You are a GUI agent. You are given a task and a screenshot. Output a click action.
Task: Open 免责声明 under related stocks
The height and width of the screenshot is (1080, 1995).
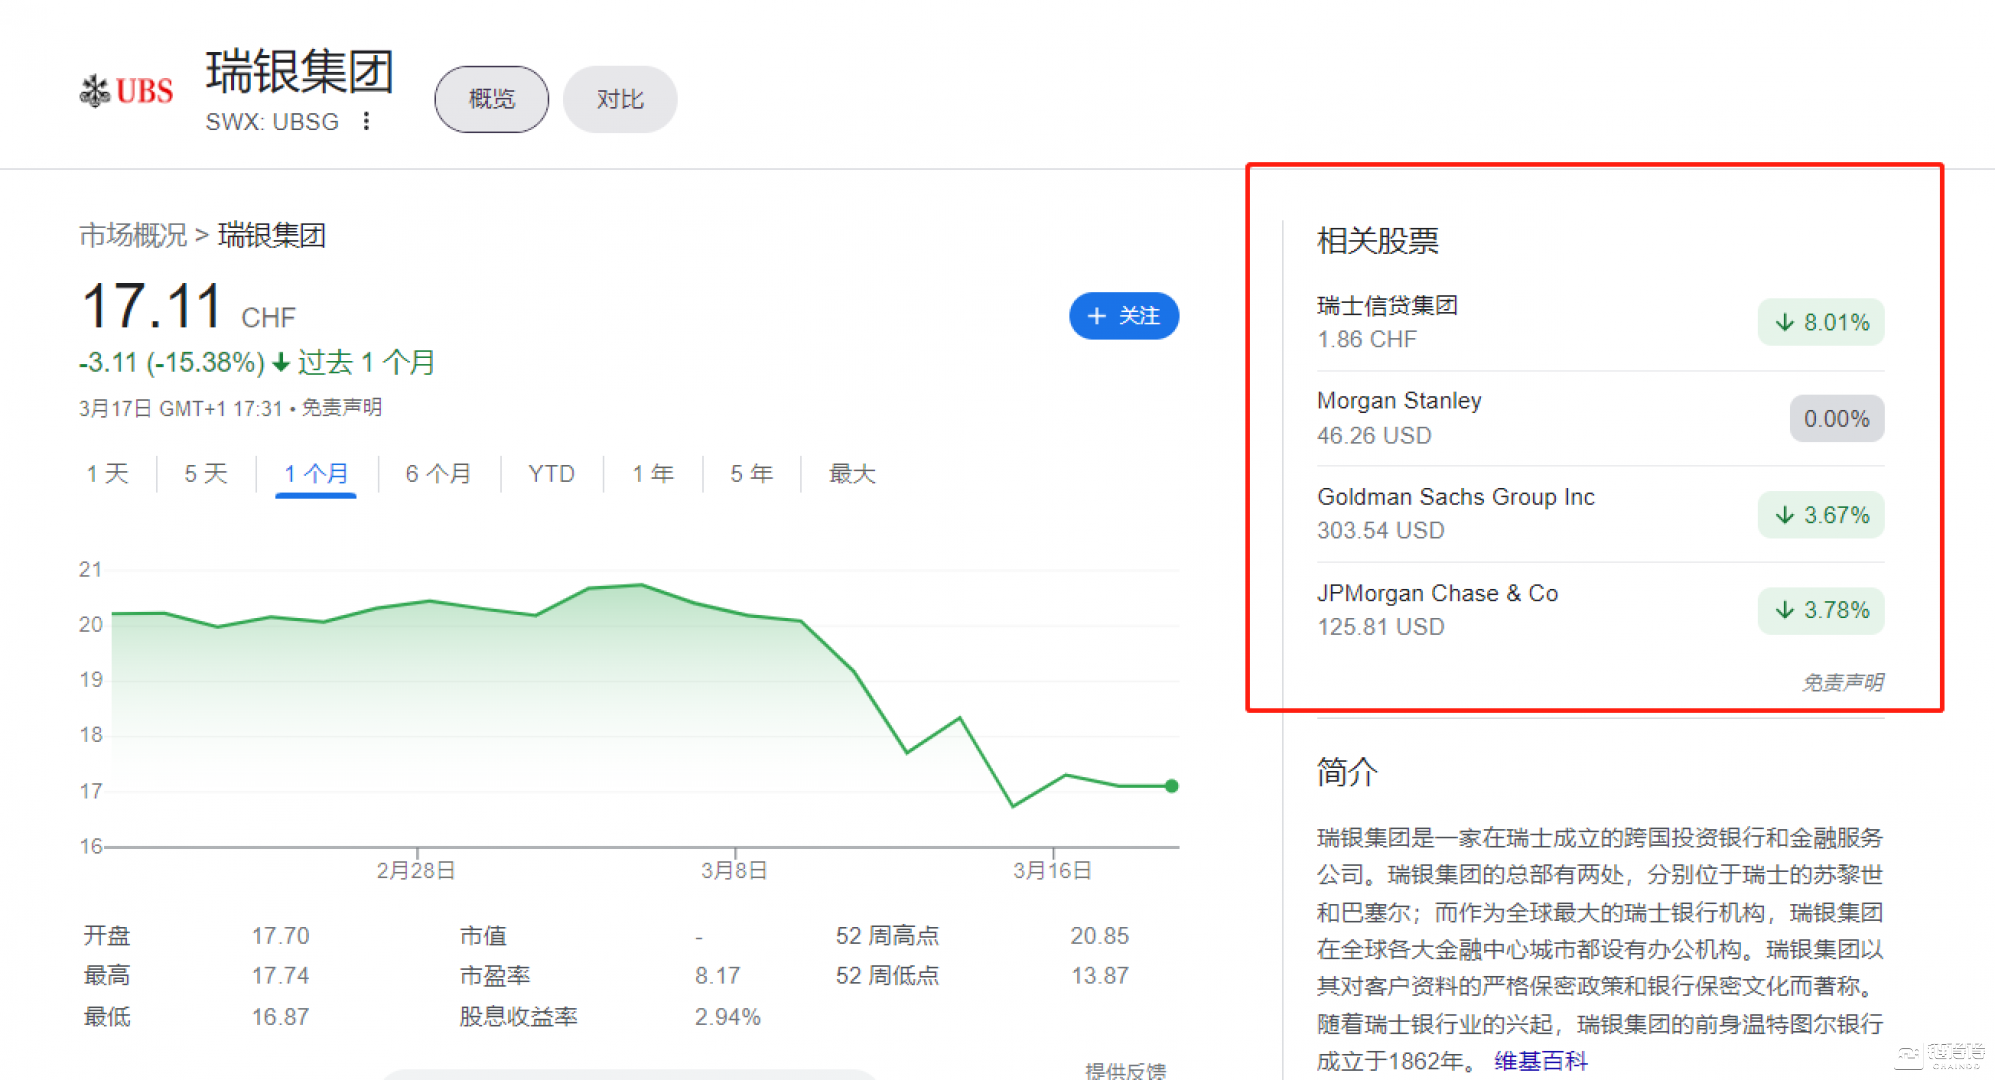coord(1842,682)
